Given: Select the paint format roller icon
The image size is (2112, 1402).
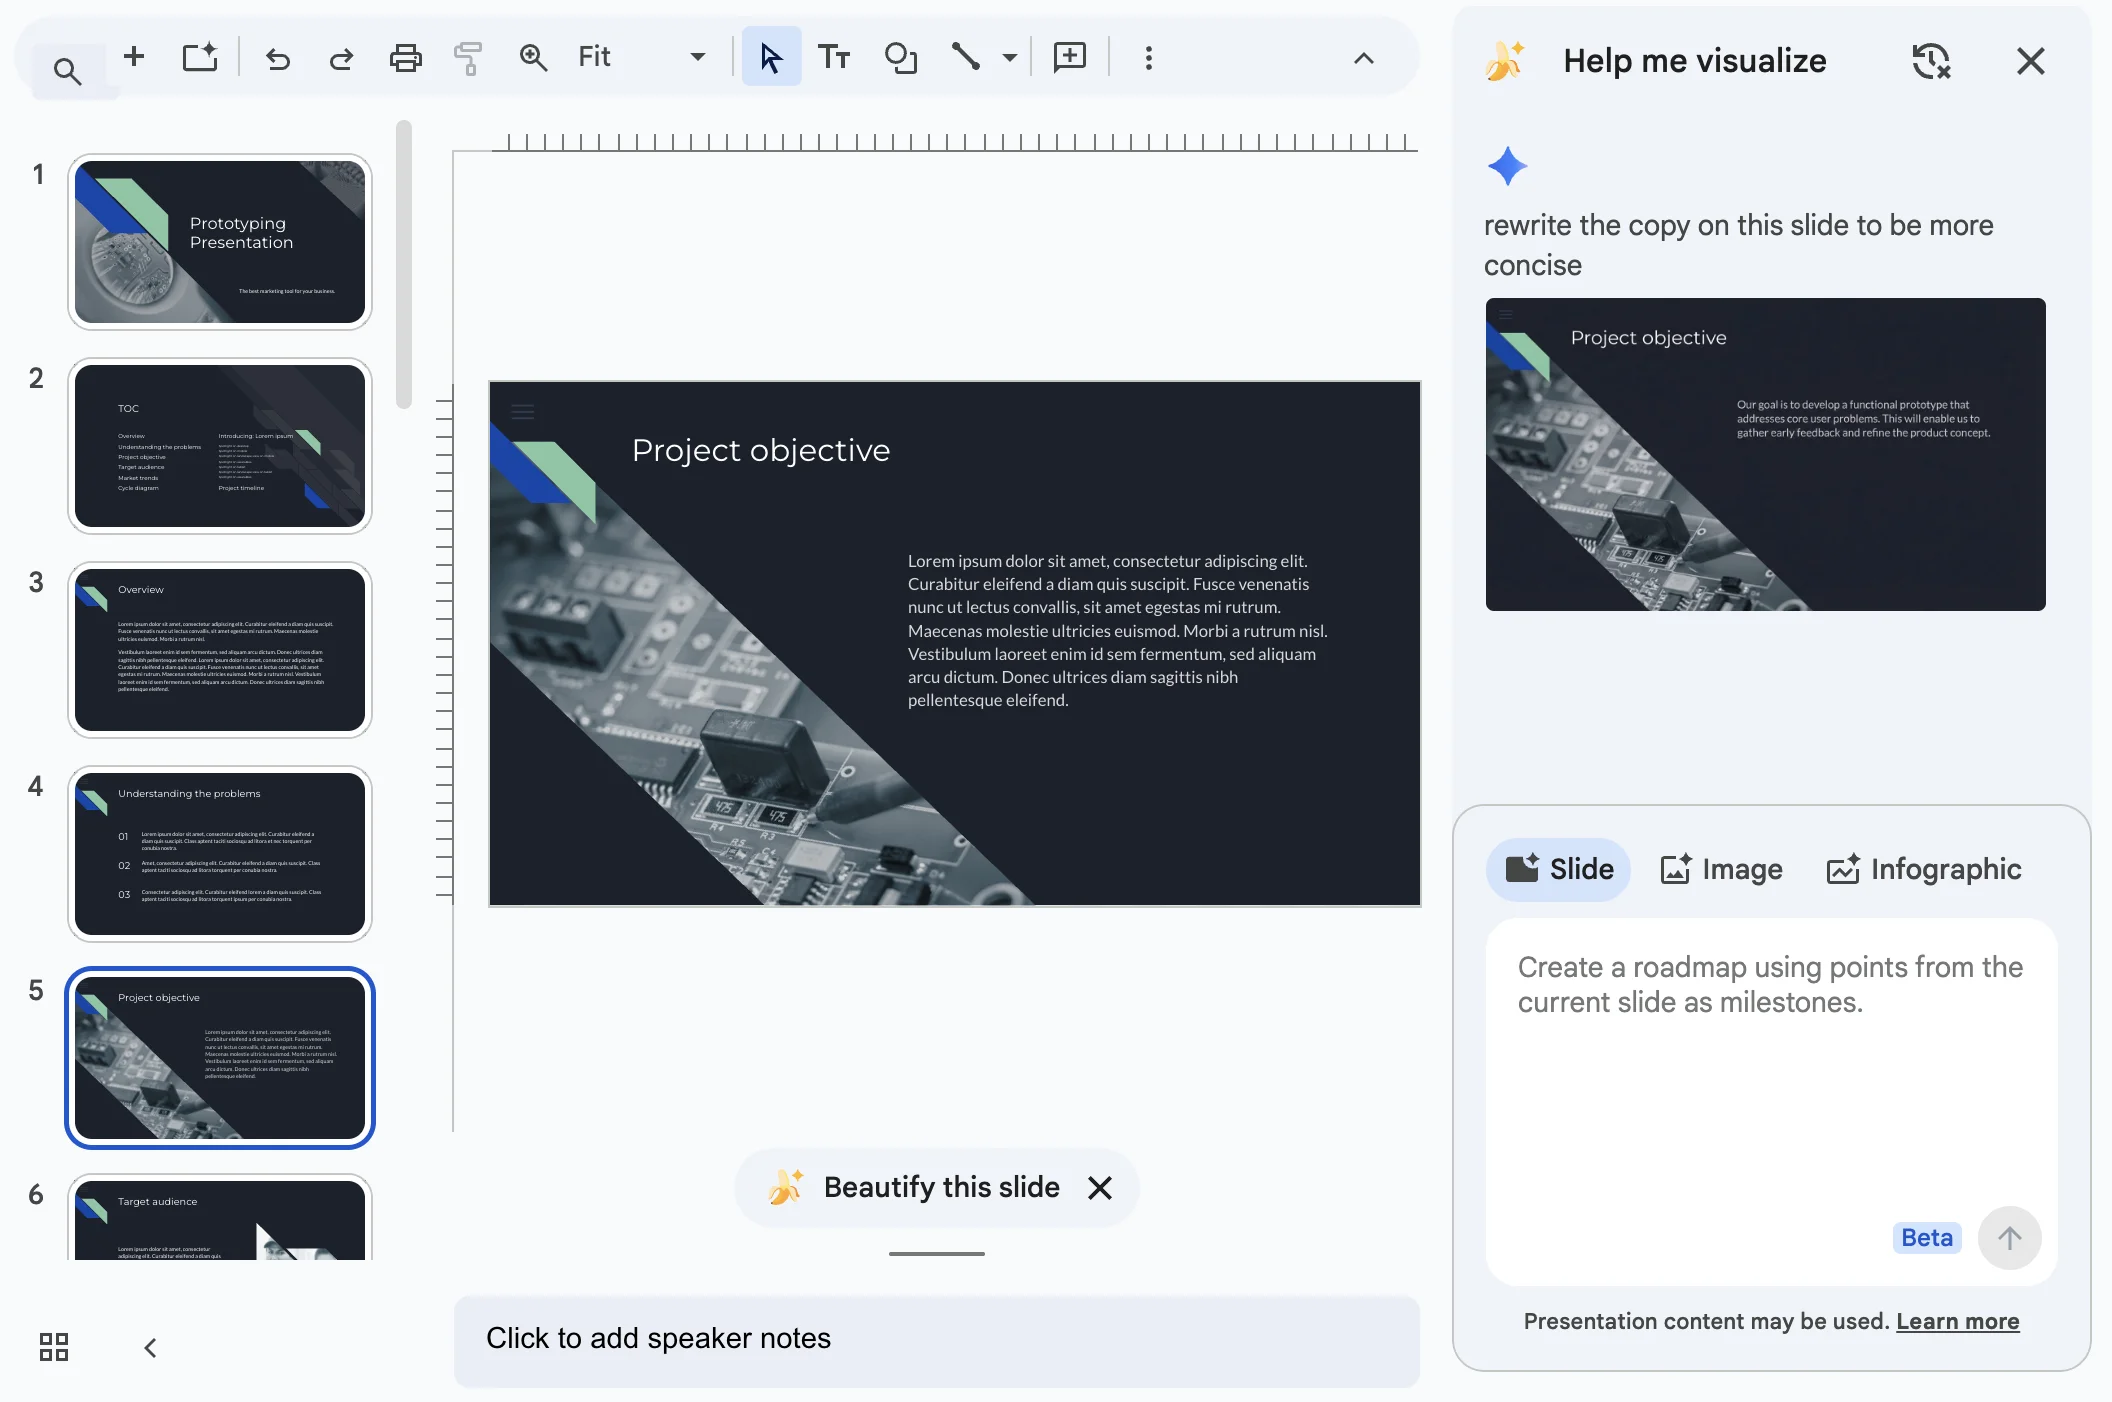Looking at the screenshot, I should point(468,58).
